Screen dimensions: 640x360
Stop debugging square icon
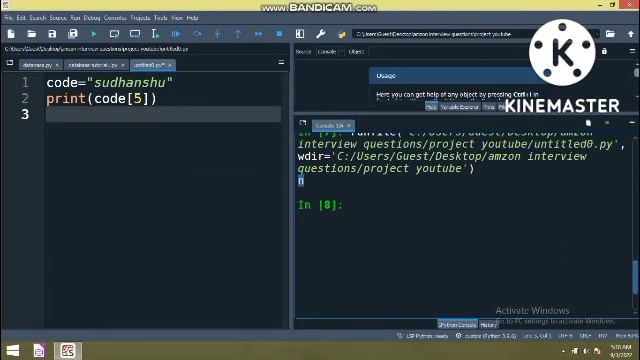coord(279,34)
